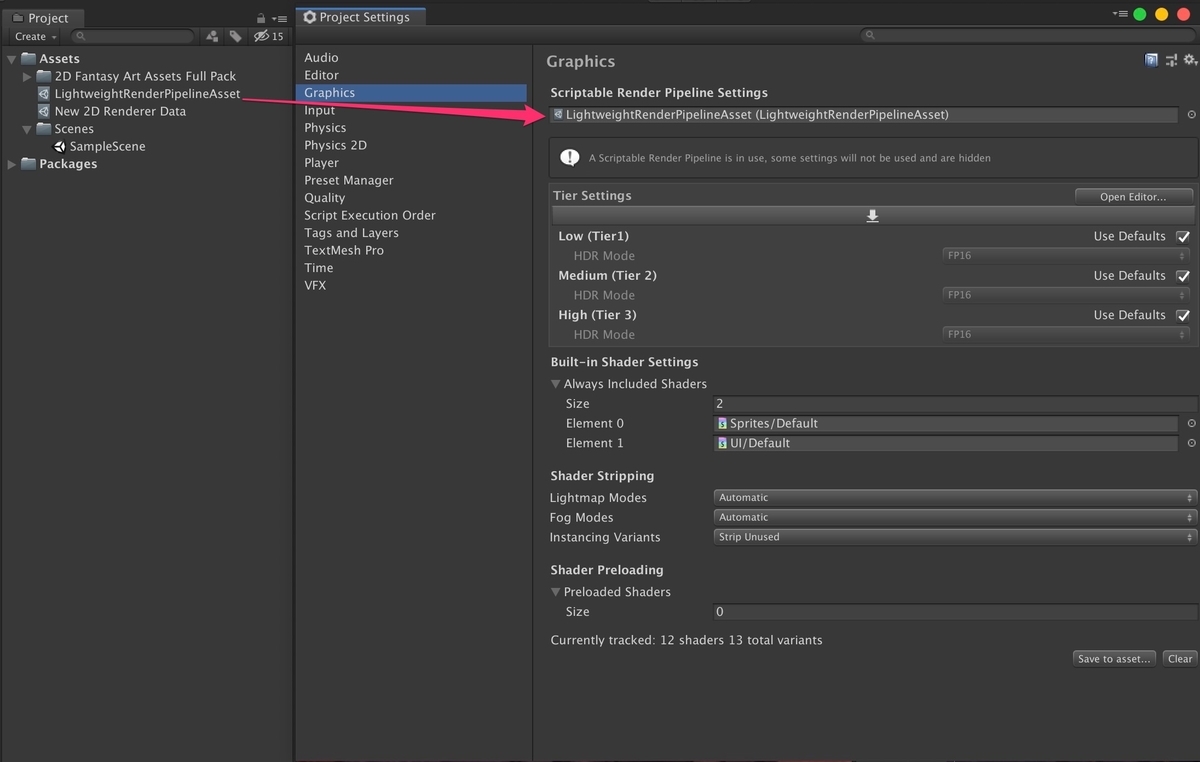Select the Physics 2D settings category
The image size is (1200, 762).
click(x=335, y=145)
